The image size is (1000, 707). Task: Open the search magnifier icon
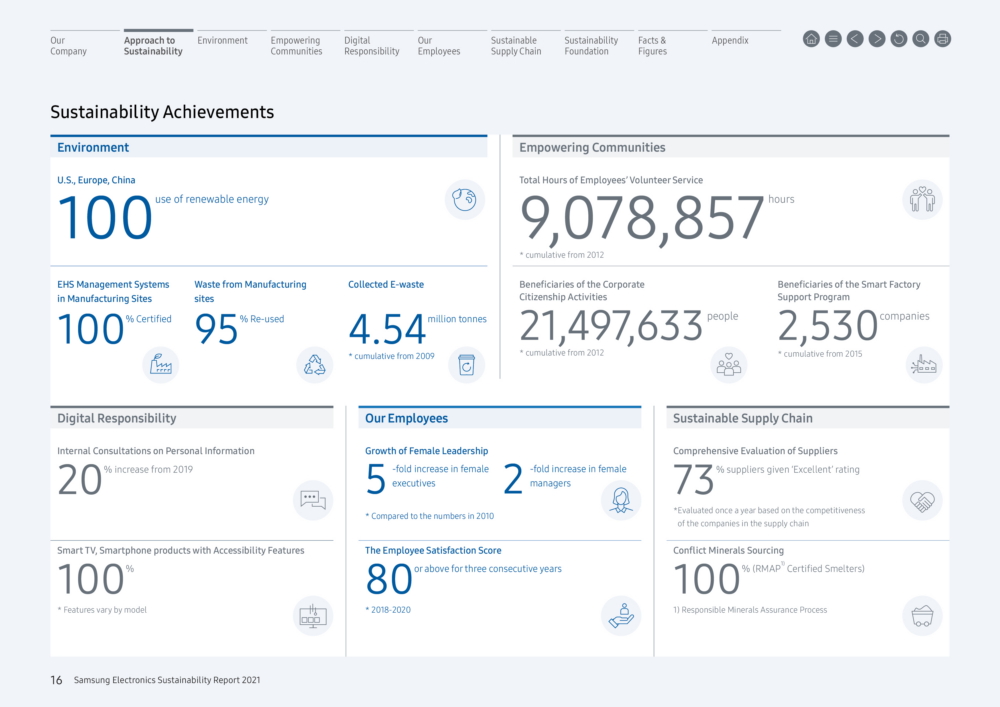click(921, 39)
